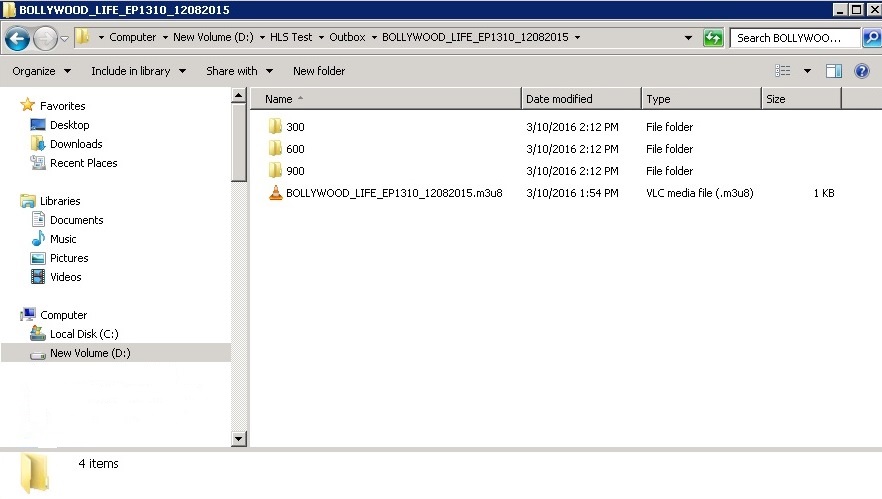Expand the dropdown arrow after Computer breadcrumb
The image size is (882, 499).
pyautogui.click(x=165, y=38)
